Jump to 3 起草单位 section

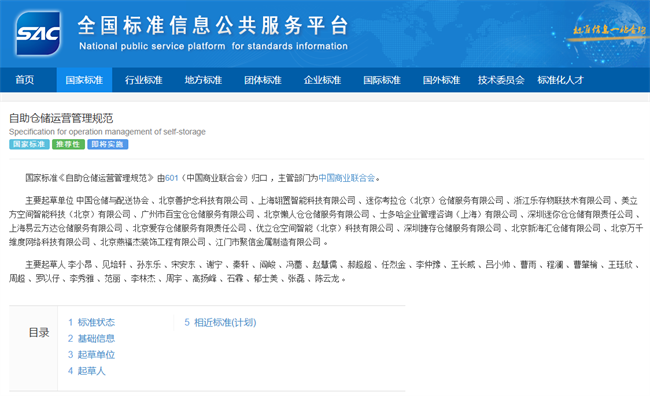[x=92, y=355]
